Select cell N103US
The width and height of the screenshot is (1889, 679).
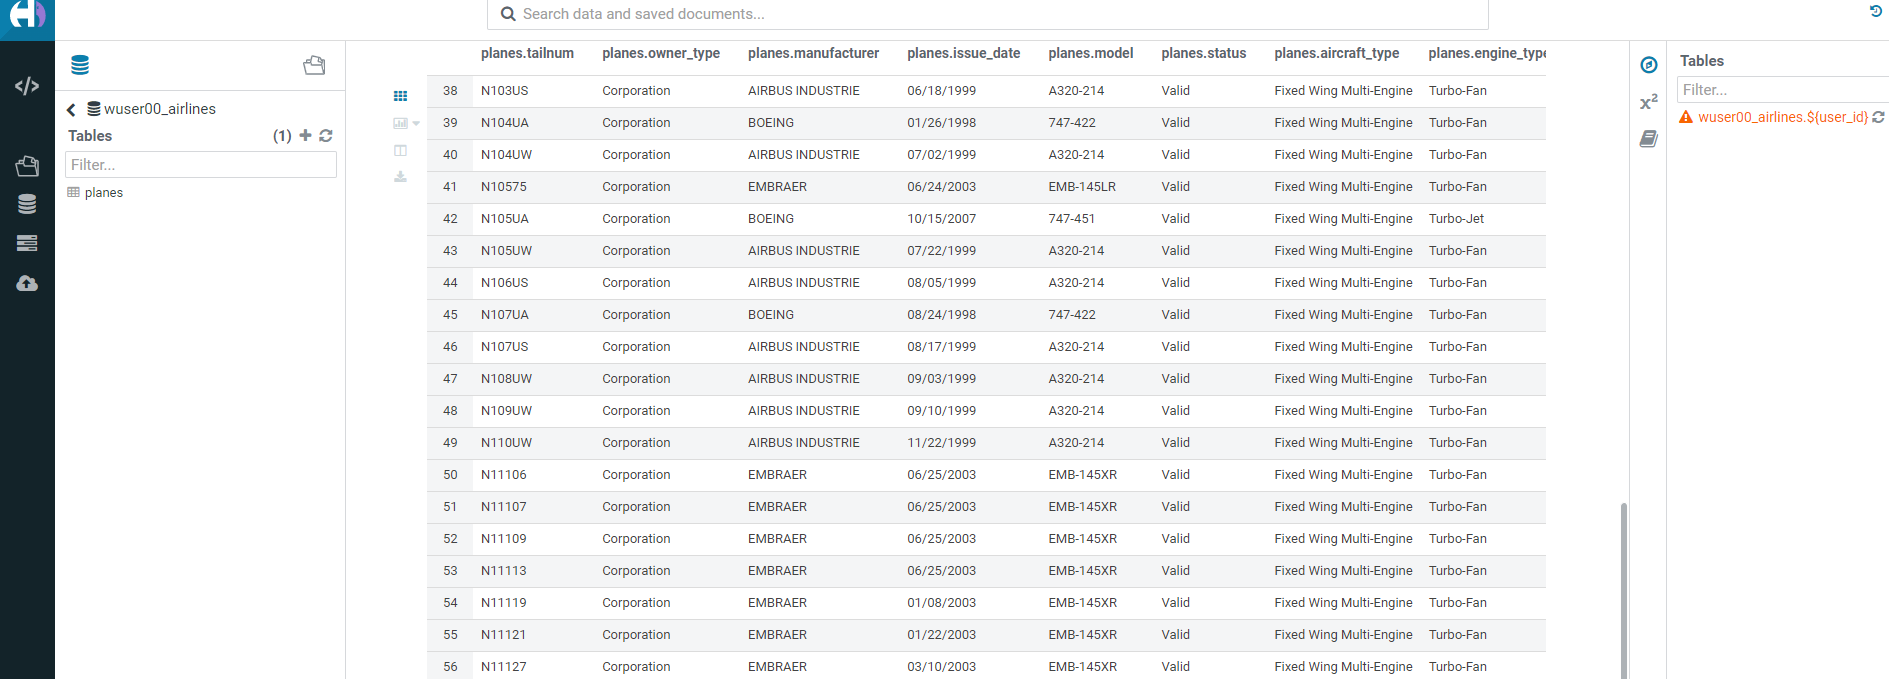pos(504,91)
